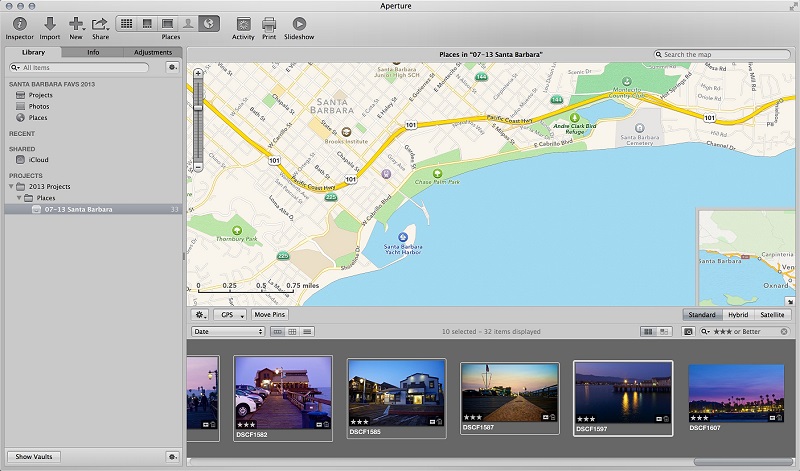Screen dimensions: 800x471
Task: Select Satellite map style
Action: point(772,315)
